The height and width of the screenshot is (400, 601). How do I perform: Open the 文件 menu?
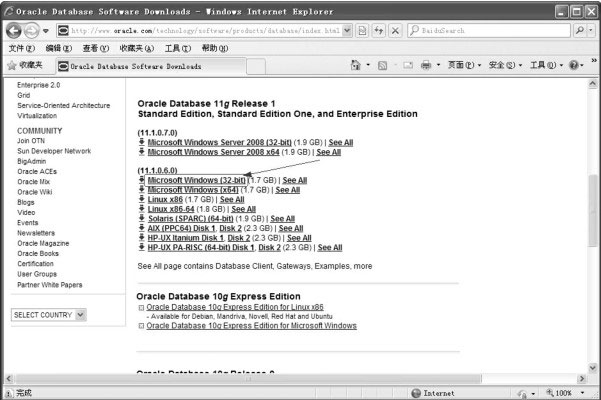point(21,48)
